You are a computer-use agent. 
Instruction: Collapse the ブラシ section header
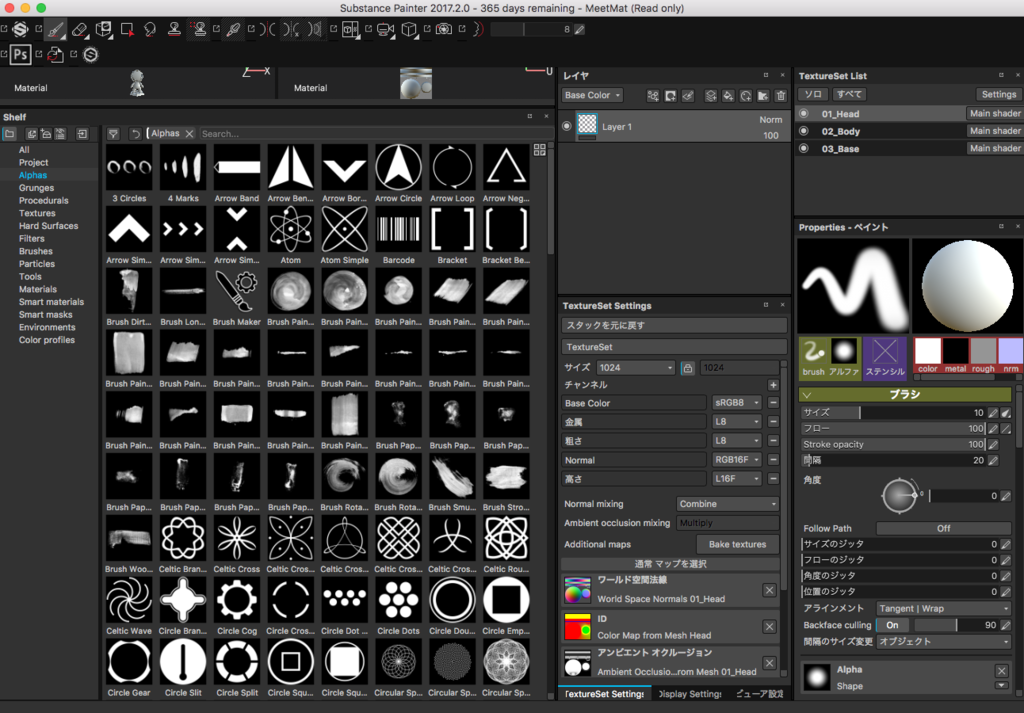point(904,394)
